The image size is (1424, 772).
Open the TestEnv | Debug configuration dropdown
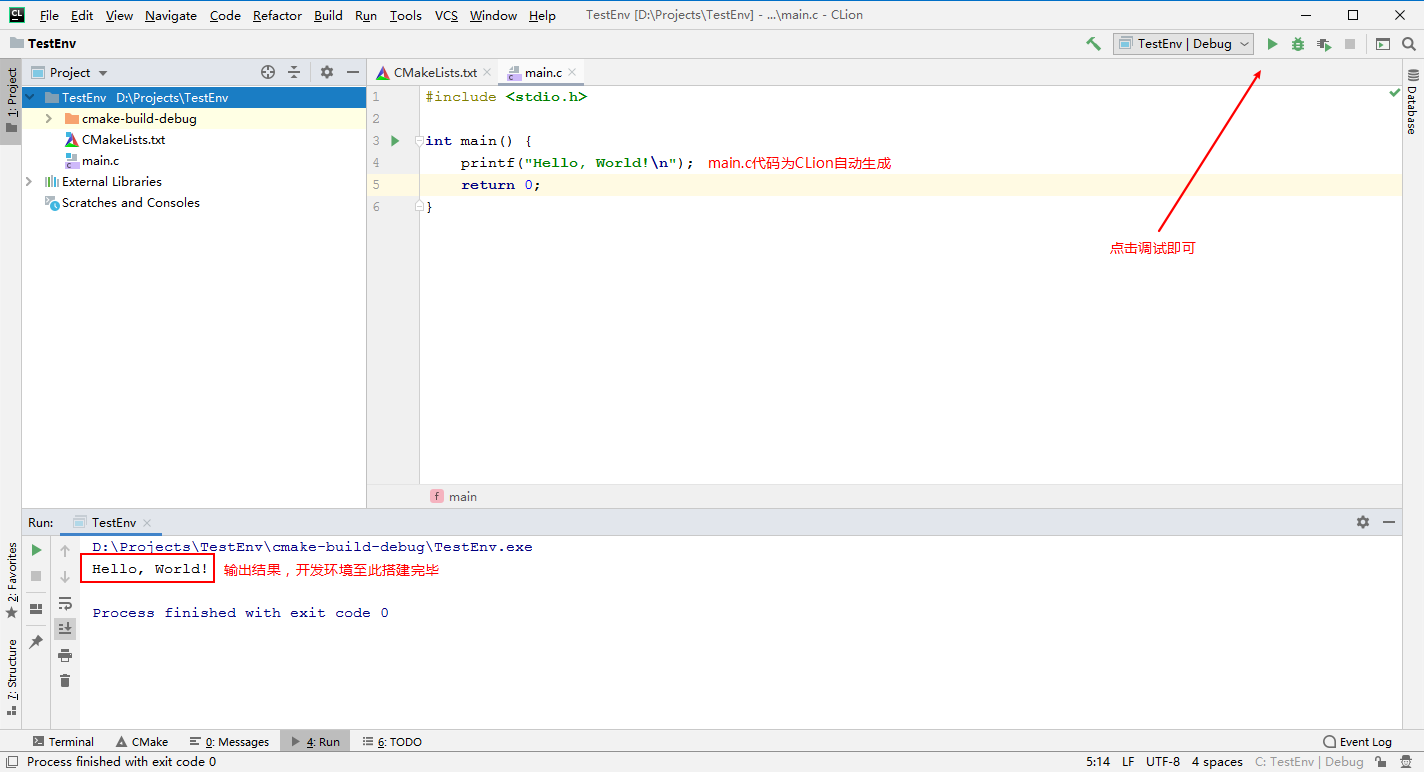click(x=1183, y=44)
